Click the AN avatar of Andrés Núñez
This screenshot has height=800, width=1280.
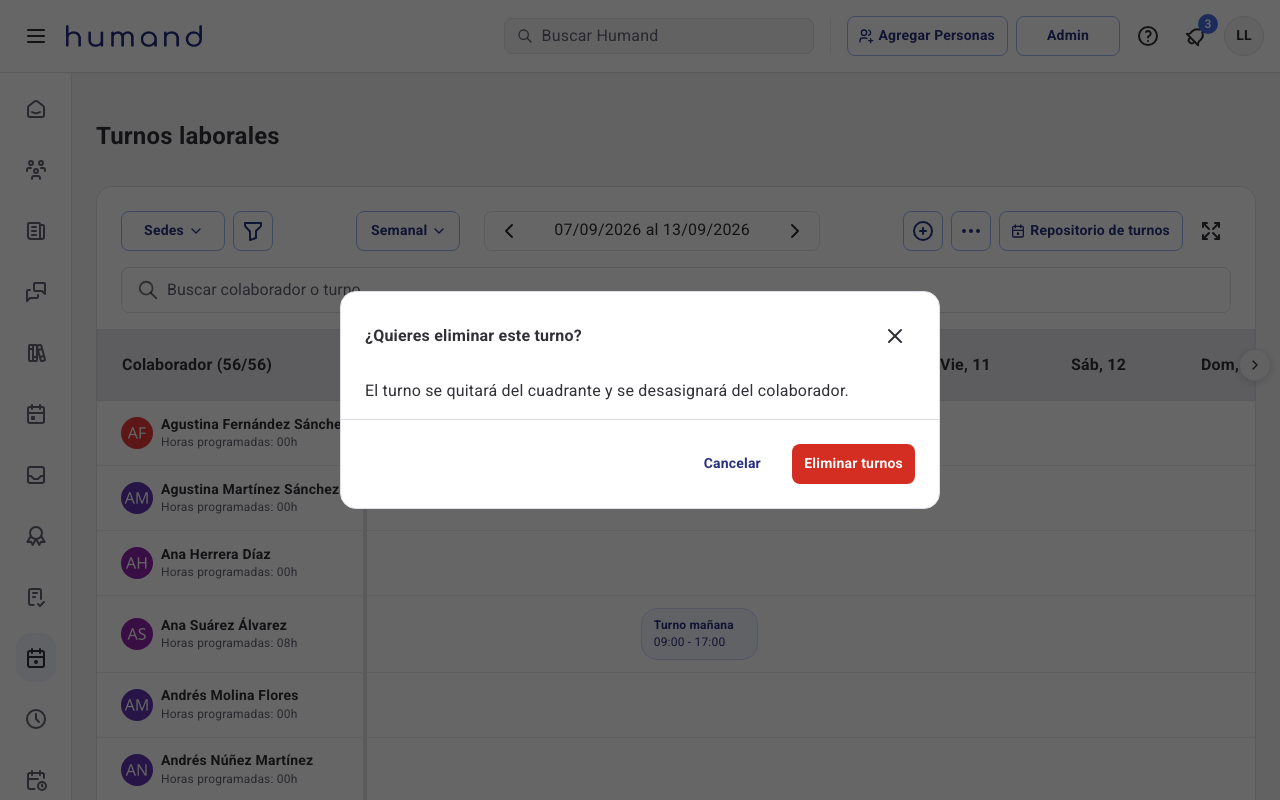(x=137, y=770)
